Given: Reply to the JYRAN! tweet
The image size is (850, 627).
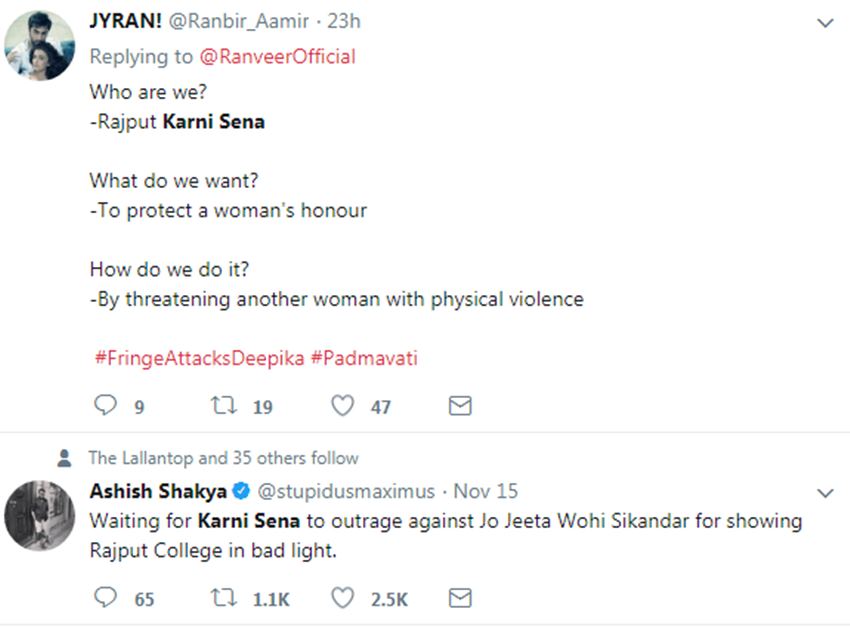Looking at the screenshot, I should click(x=104, y=406).
